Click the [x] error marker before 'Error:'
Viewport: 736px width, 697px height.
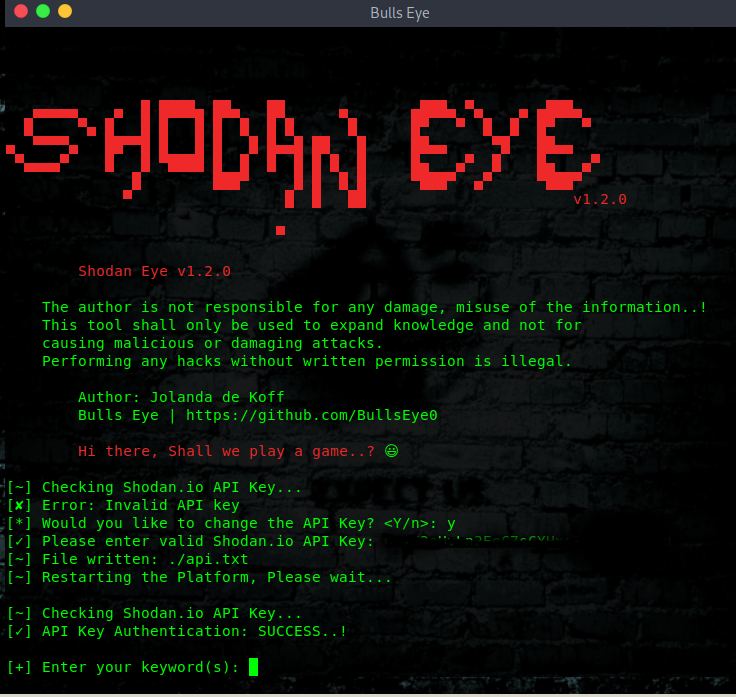[x=19, y=506]
